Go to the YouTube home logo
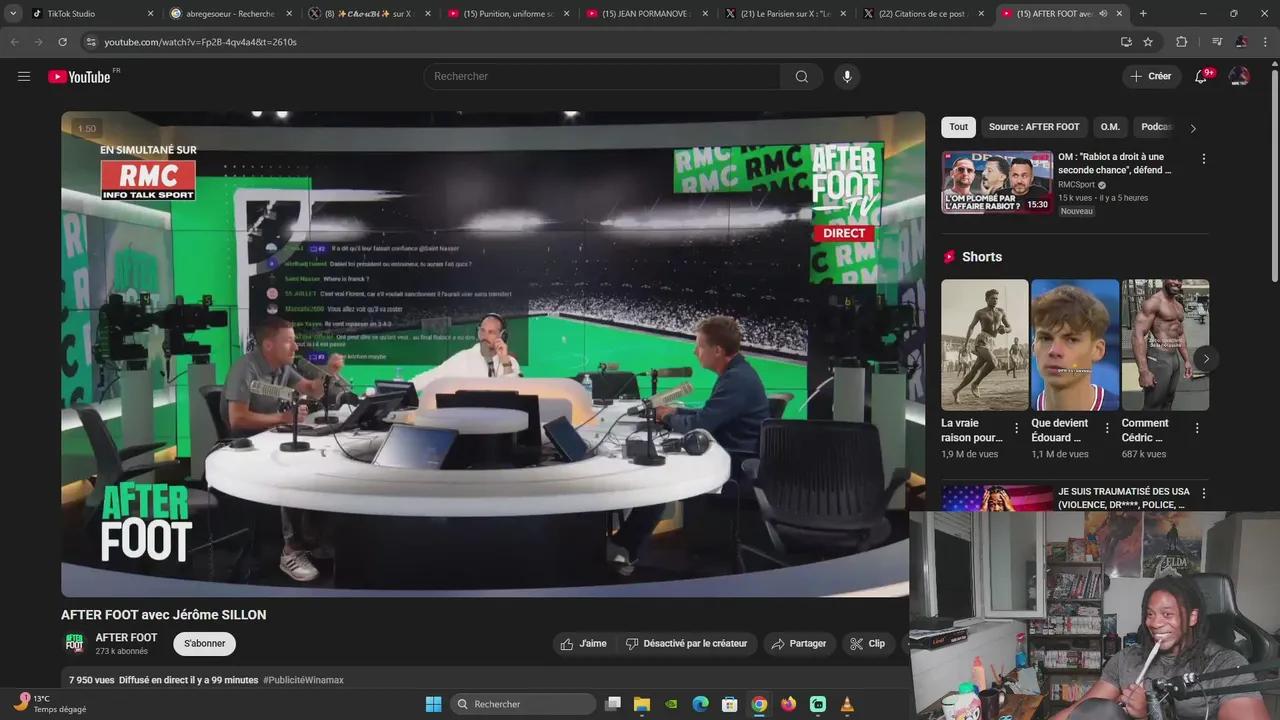Screen dimensions: 1280x720 pos(78,77)
